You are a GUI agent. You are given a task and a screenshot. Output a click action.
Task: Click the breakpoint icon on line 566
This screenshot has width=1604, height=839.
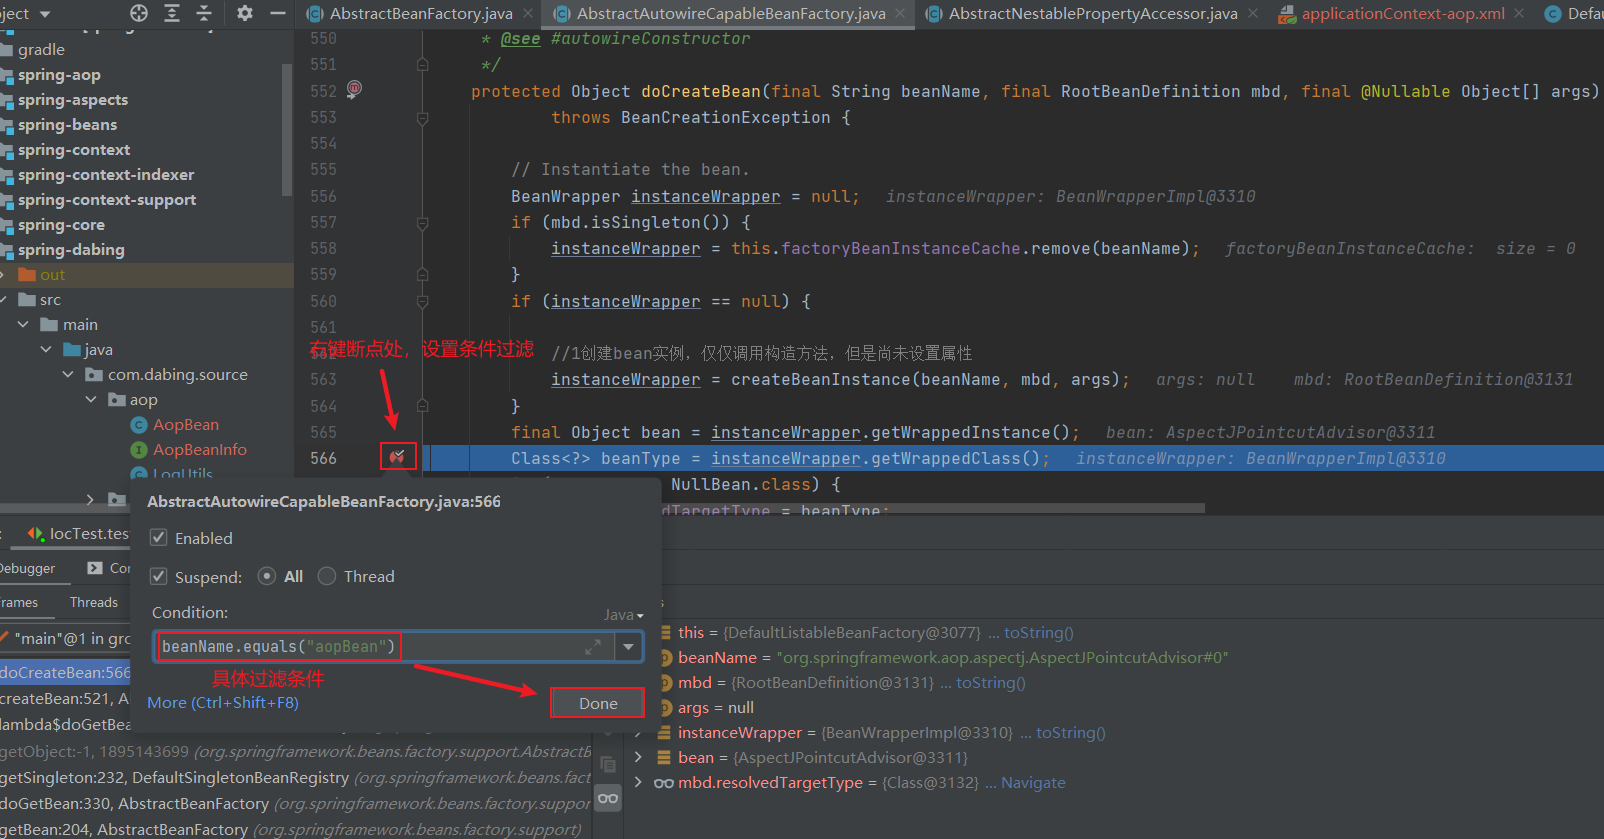tap(397, 457)
